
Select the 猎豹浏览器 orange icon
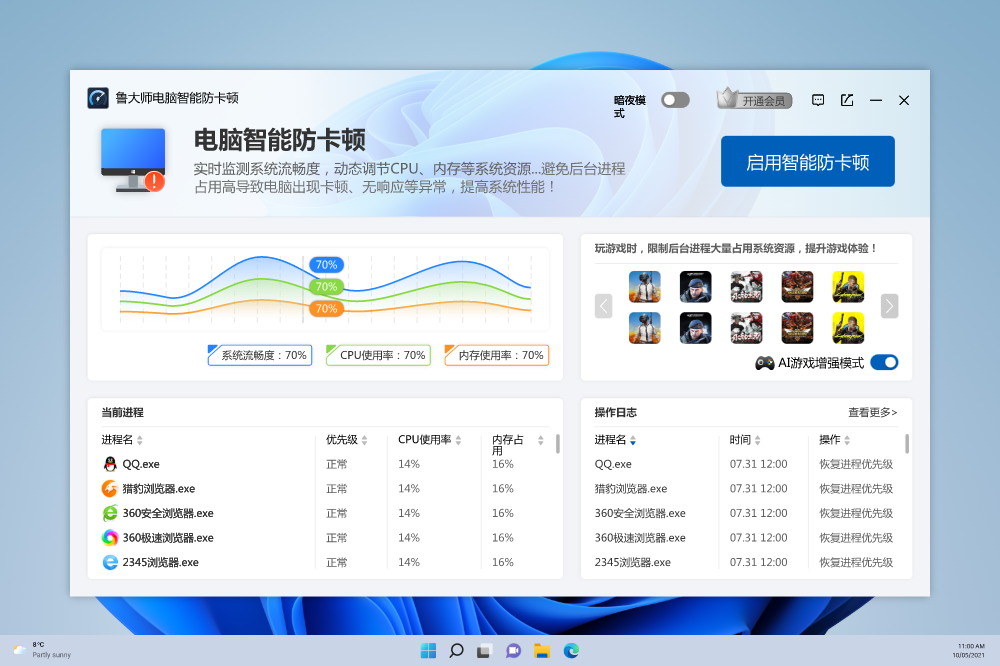pyautogui.click(x=110, y=489)
